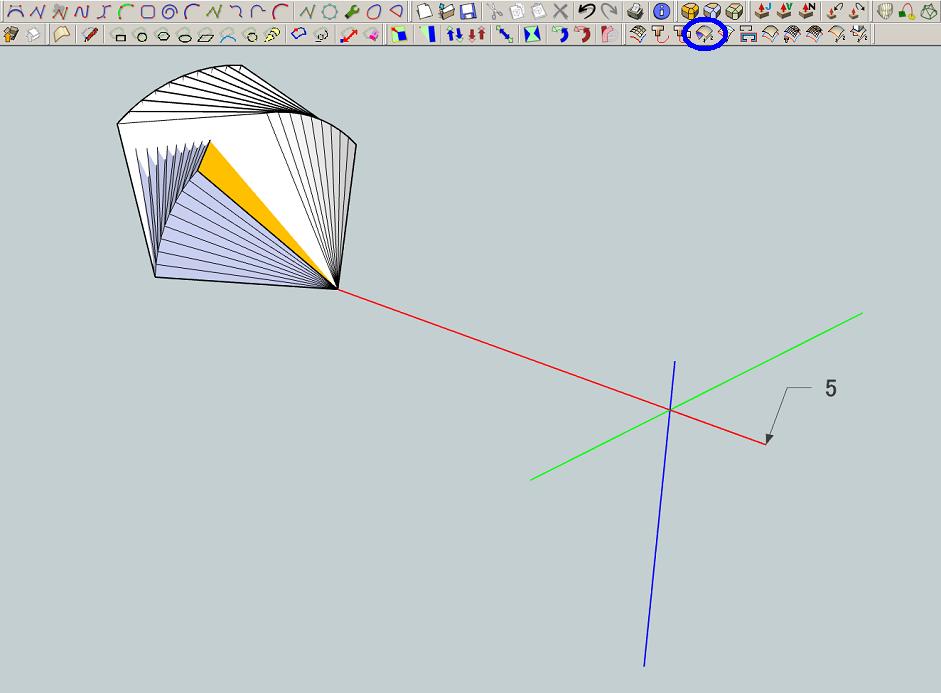Click the red double-arrow offset tool

(x=349, y=34)
